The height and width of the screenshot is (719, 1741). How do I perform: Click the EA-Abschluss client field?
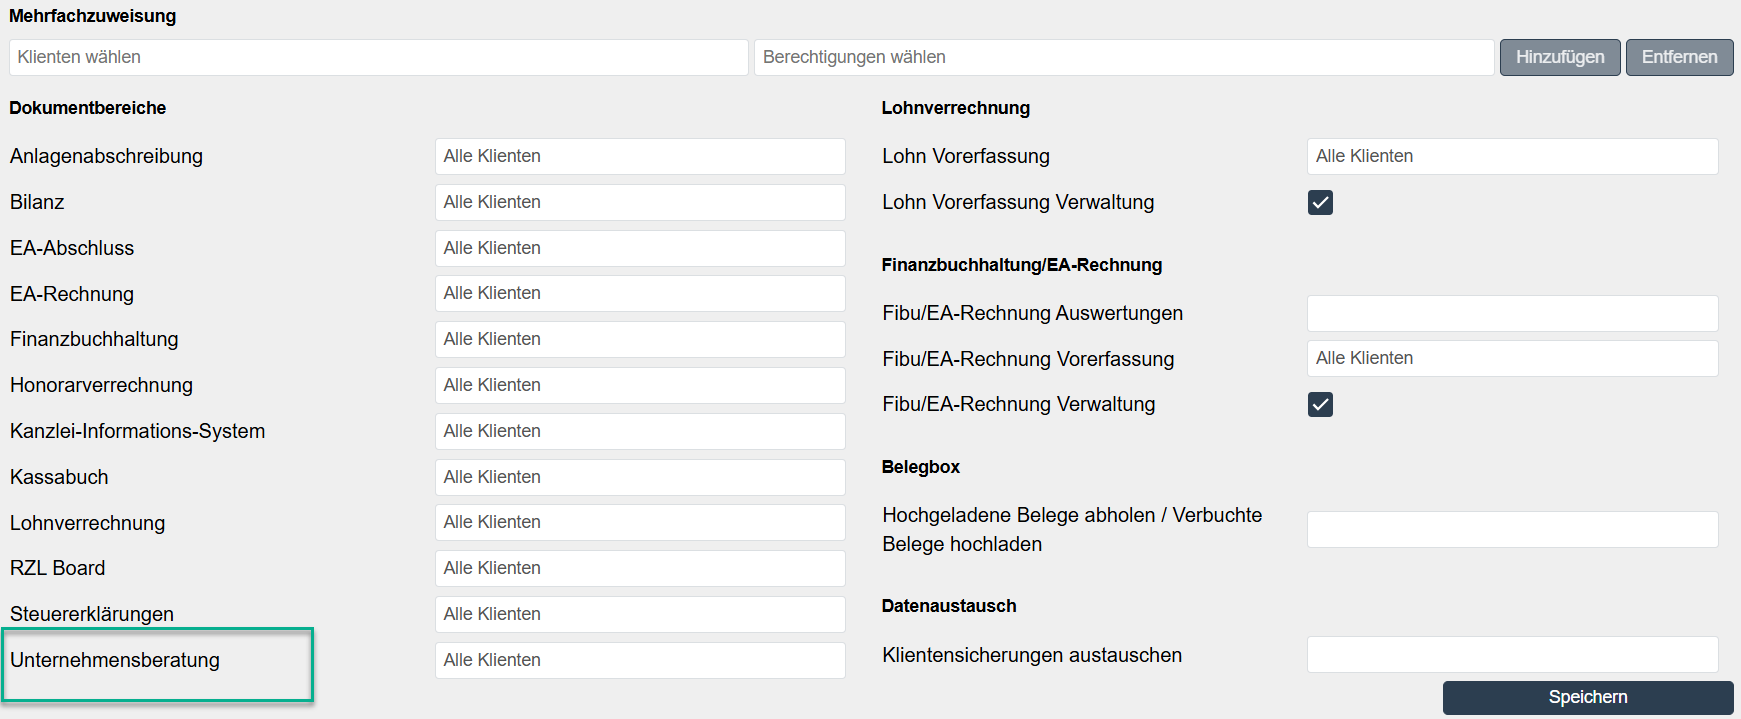(x=640, y=249)
